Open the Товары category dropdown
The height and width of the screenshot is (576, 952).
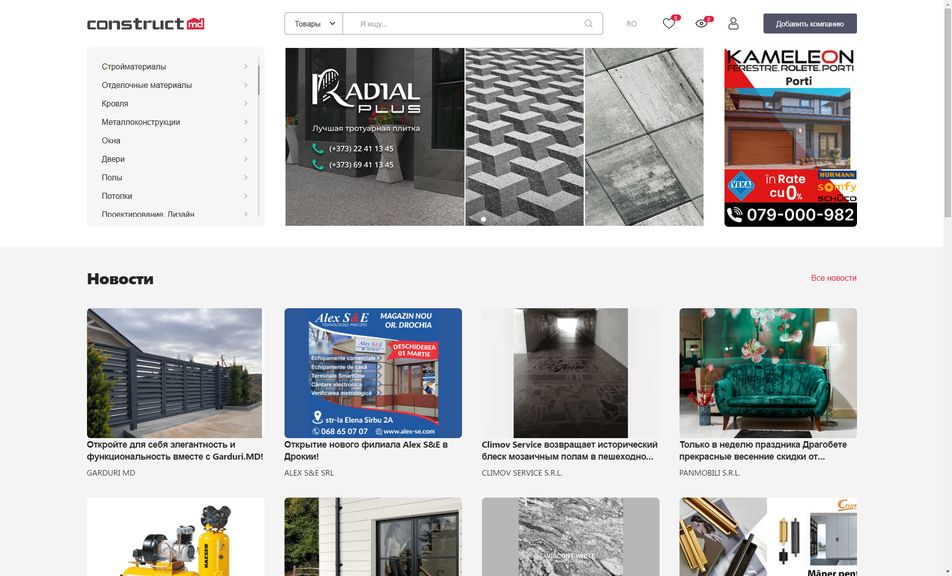point(314,24)
